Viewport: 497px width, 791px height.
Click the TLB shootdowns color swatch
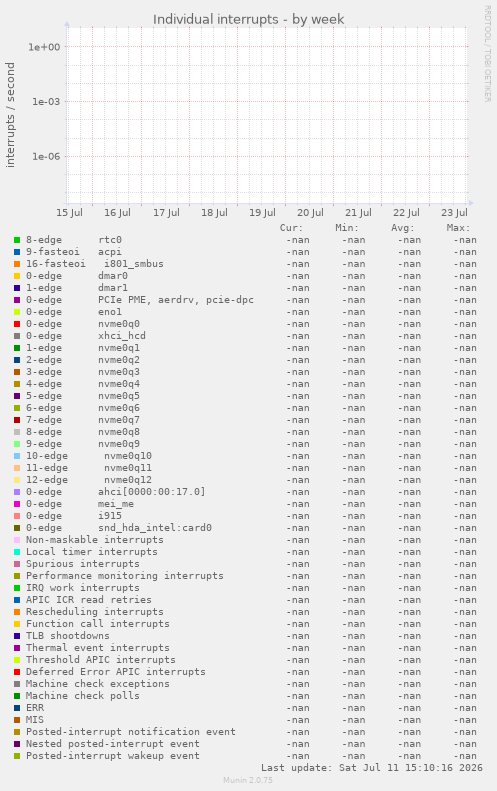pyautogui.click(x=17, y=636)
